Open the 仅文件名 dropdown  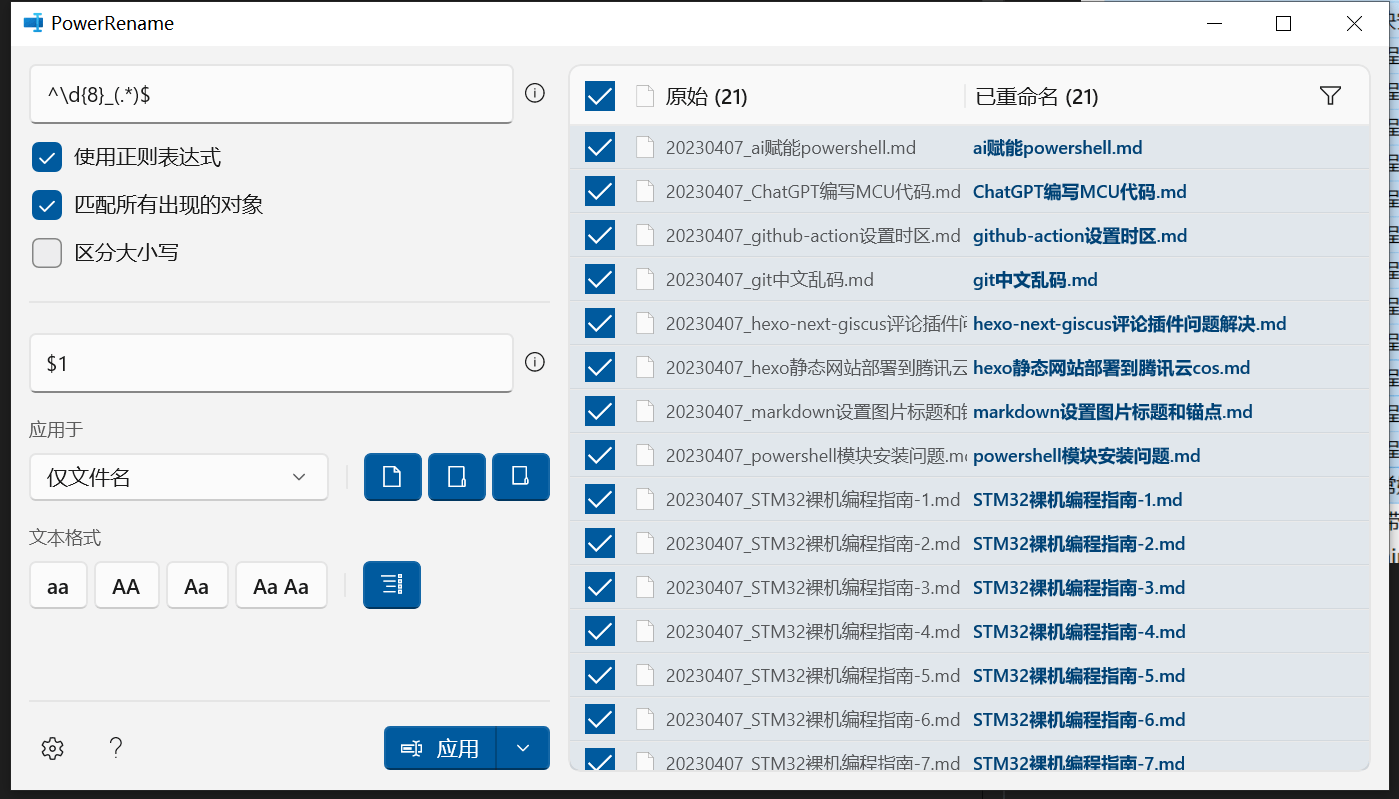178,477
